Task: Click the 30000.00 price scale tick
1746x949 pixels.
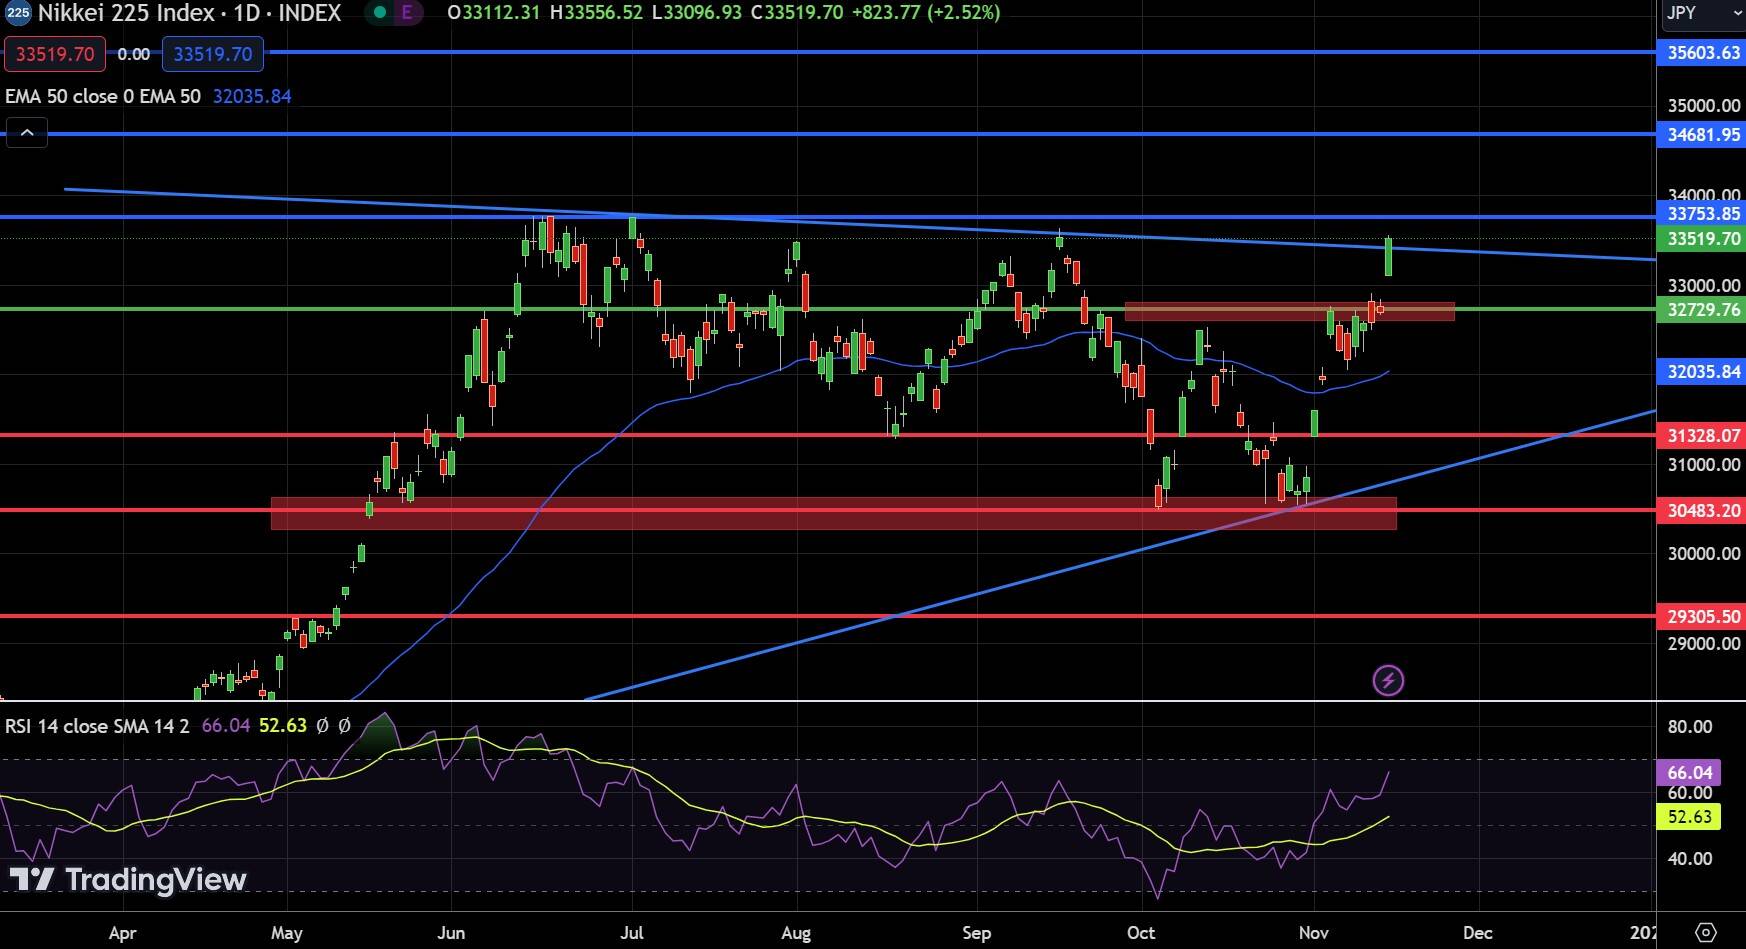Action: (x=1704, y=554)
